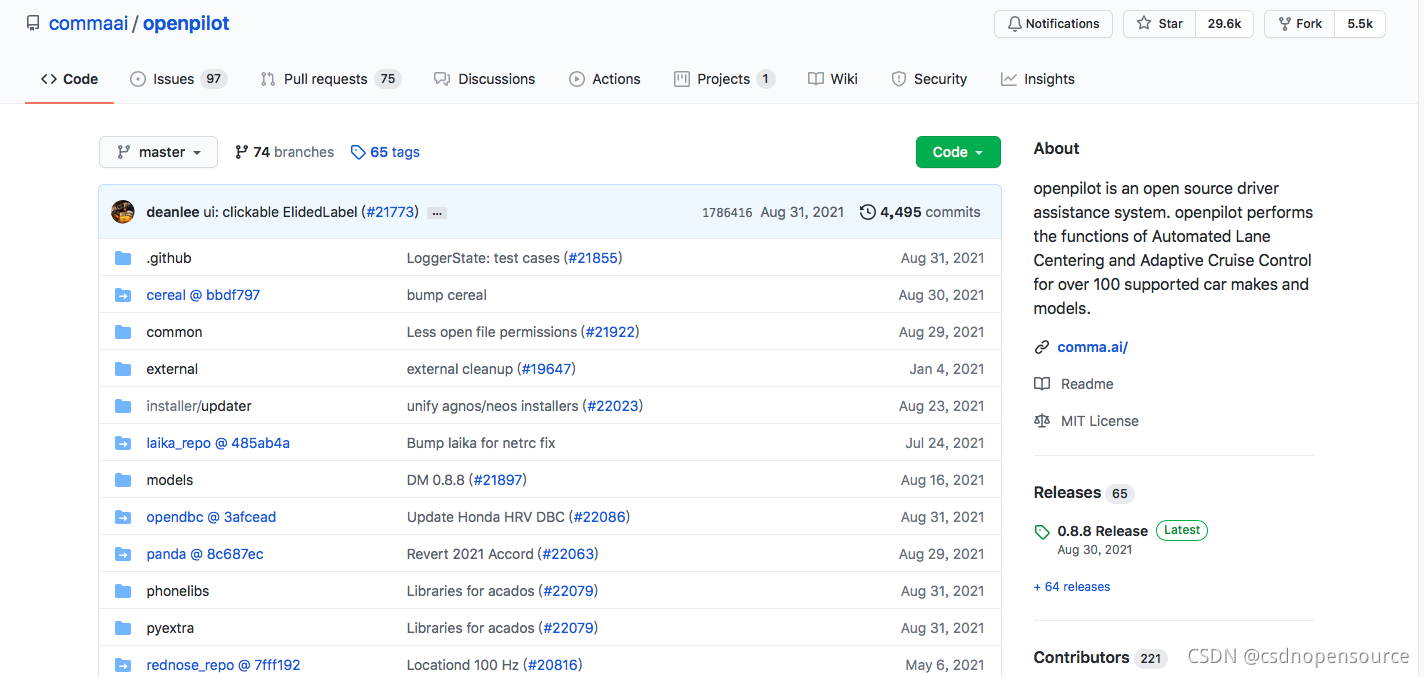Image resolution: width=1424 pixels, height=677 pixels.
Task: Click the submodule icon for panda
Action: (123, 554)
